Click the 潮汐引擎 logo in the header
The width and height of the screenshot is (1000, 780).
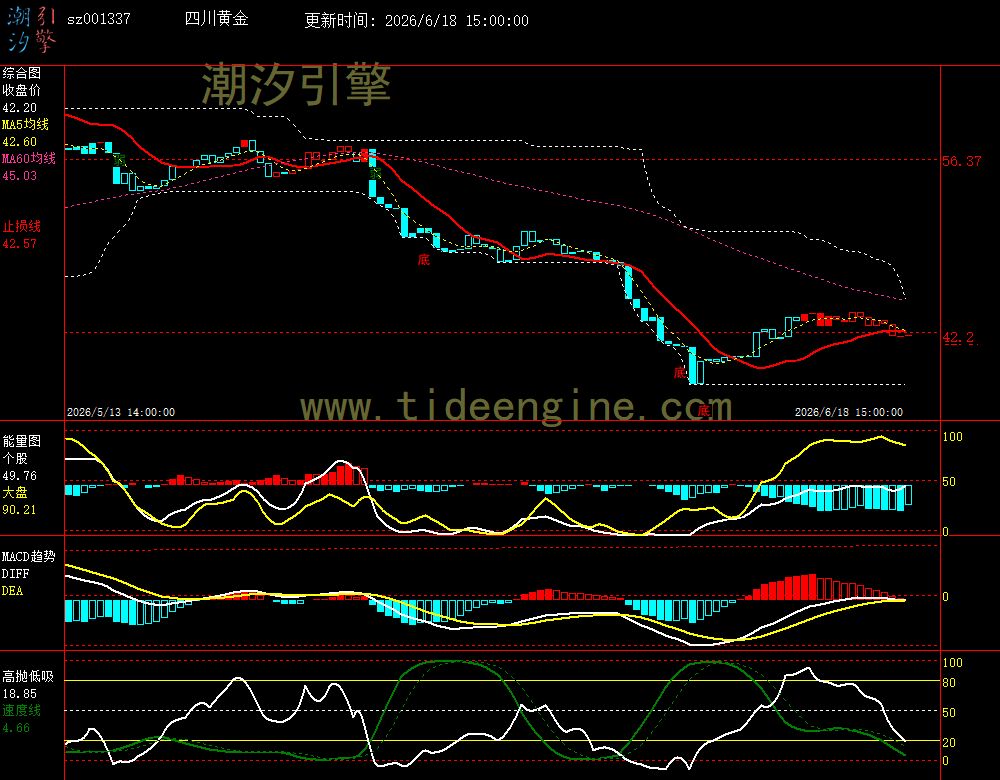pyautogui.click(x=31, y=30)
